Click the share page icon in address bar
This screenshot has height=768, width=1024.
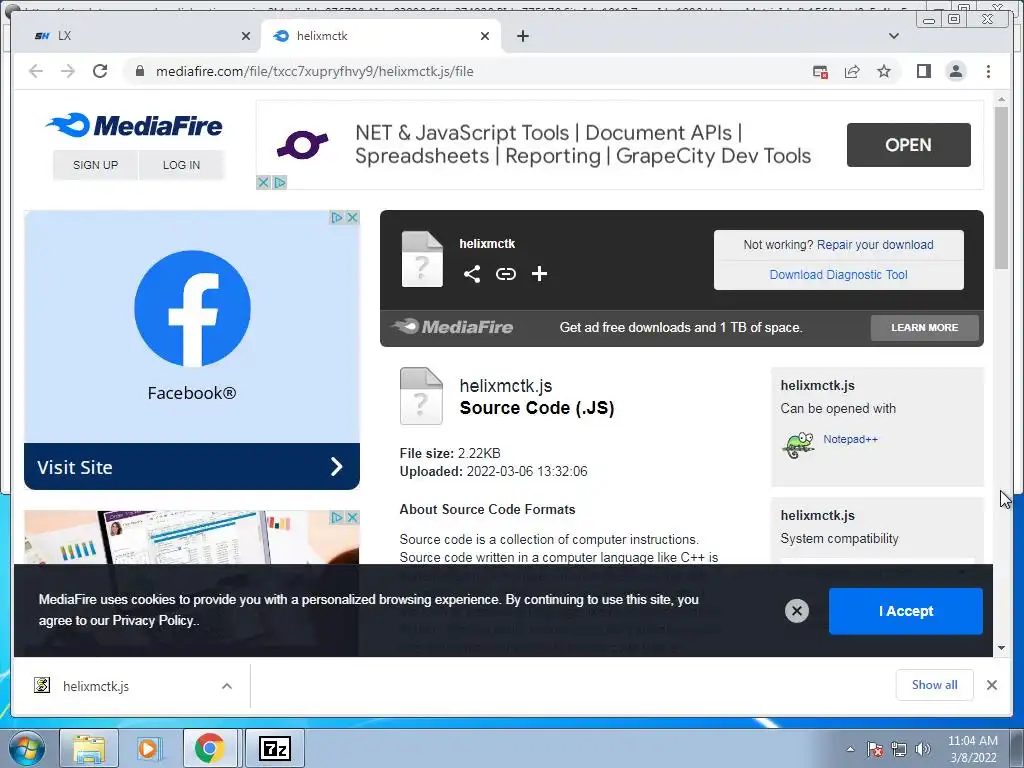click(852, 72)
